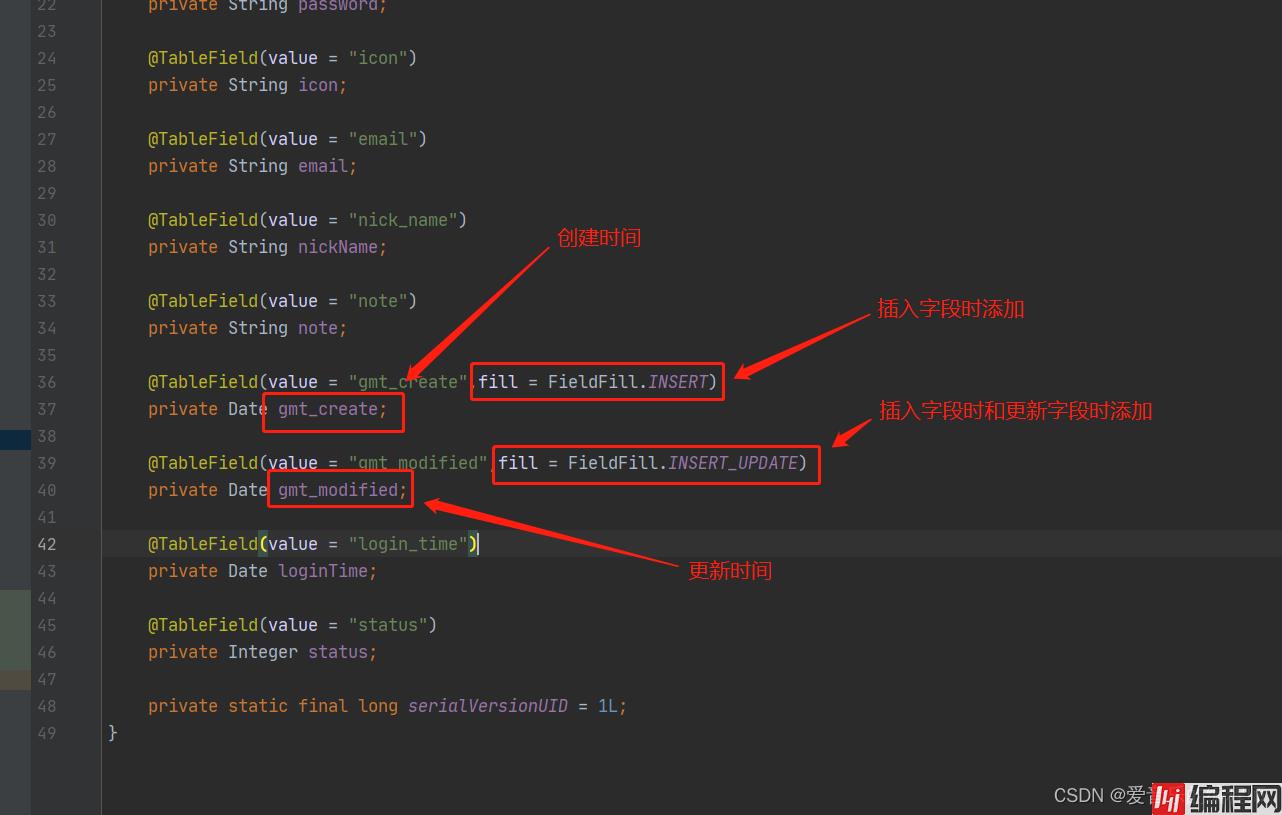Click line number 48 in the gutter
The width and height of the screenshot is (1282, 815).
click(x=47, y=706)
